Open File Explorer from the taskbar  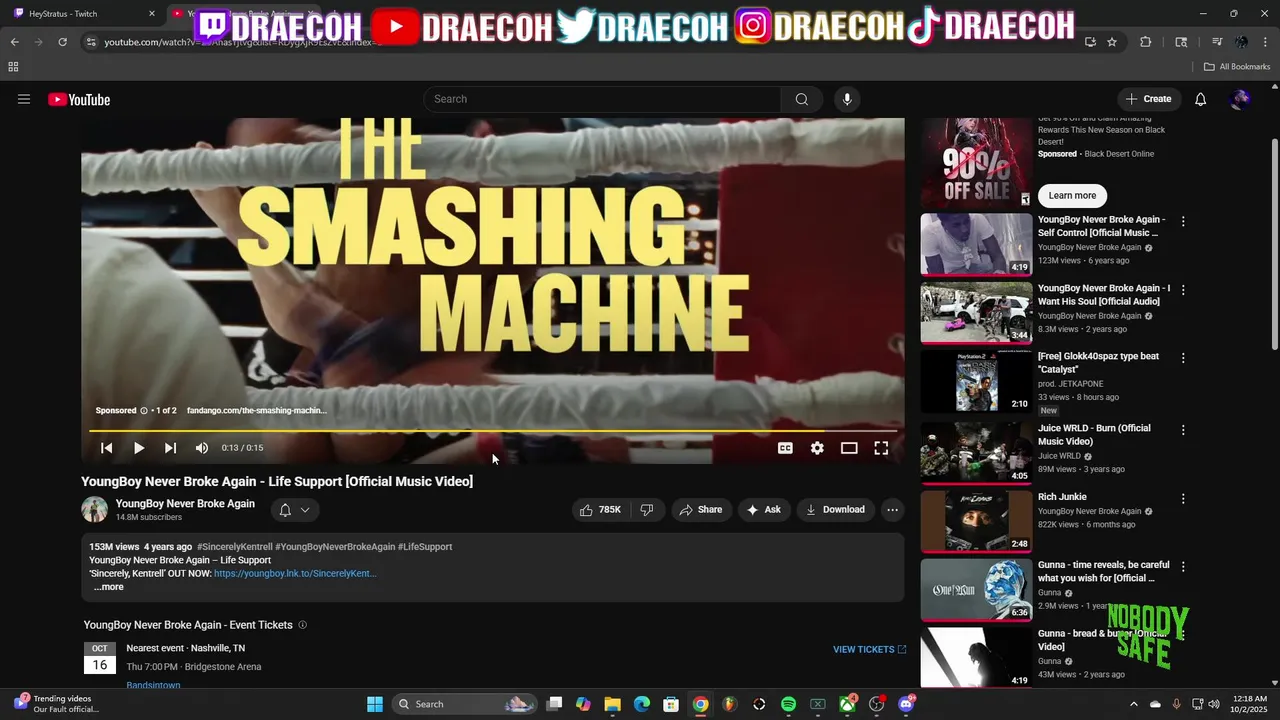coord(613,704)
